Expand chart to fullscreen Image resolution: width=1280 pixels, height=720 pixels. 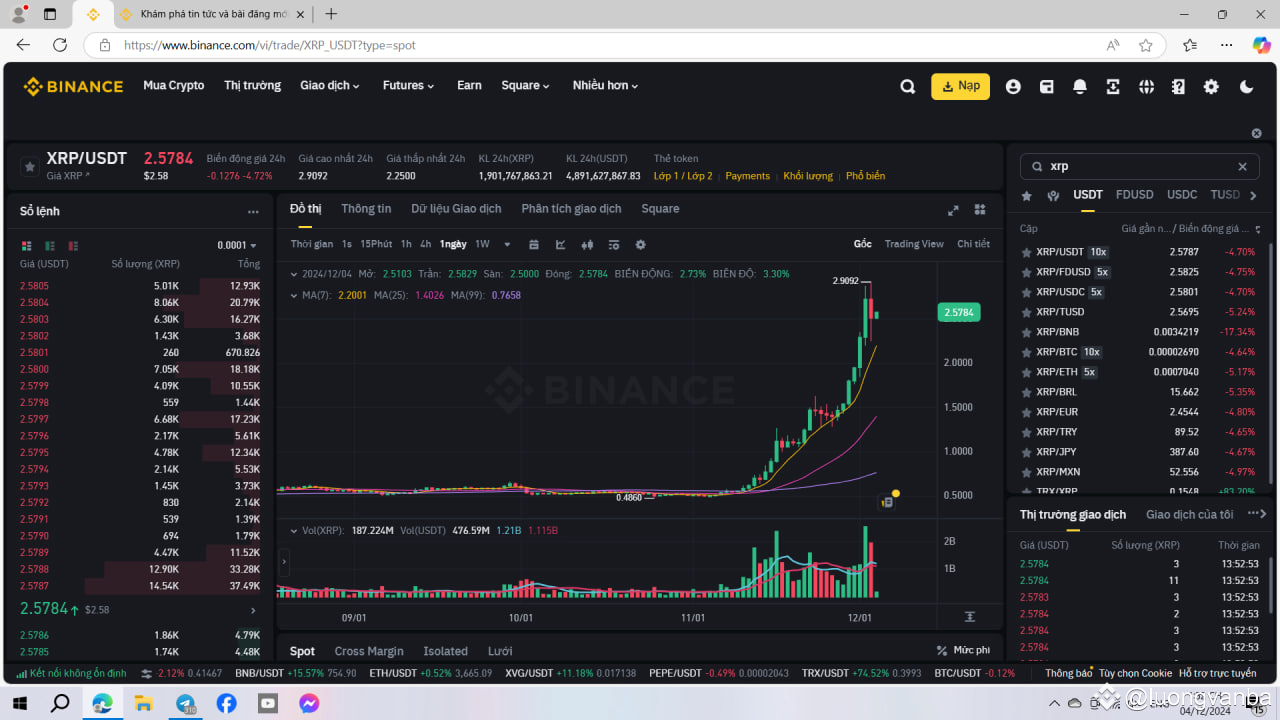pyautogui.click(x=953, y=210)
